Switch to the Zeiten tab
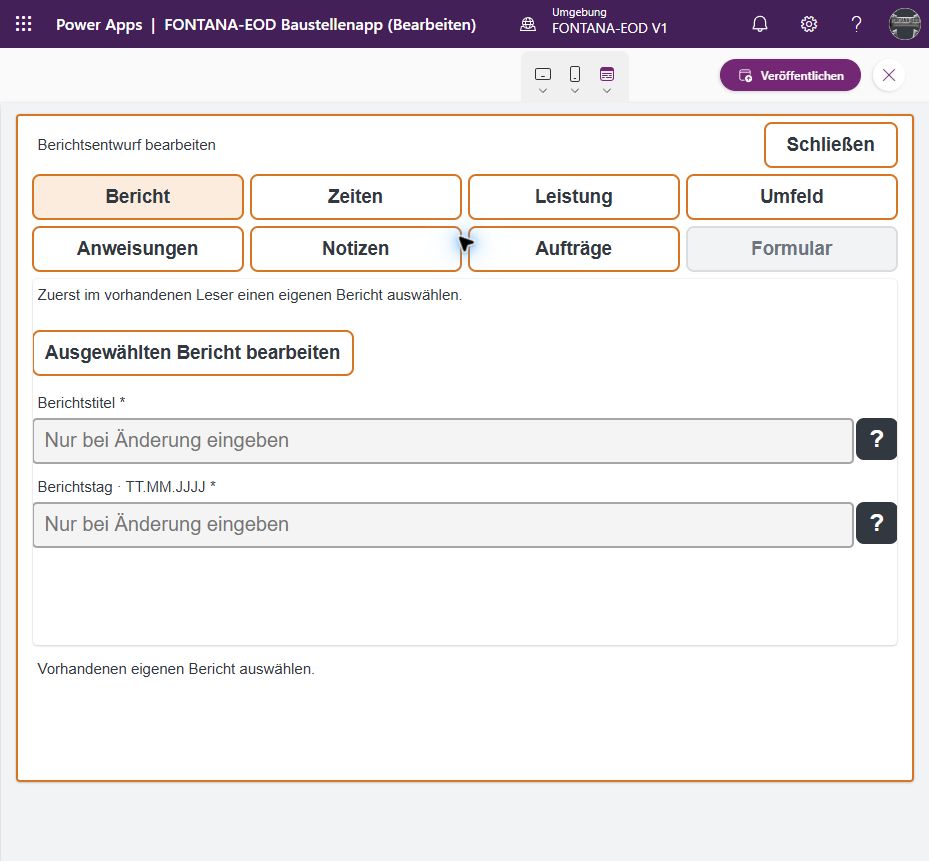 [355, 197]
